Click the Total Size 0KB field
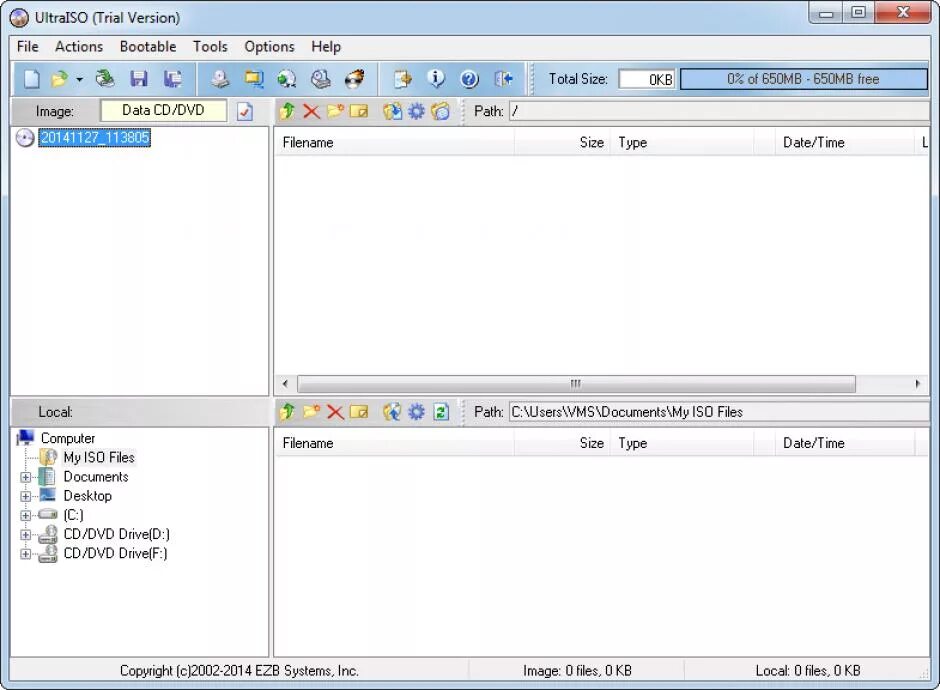Screen dimensions: 940x690 click(x=646, y=79)
